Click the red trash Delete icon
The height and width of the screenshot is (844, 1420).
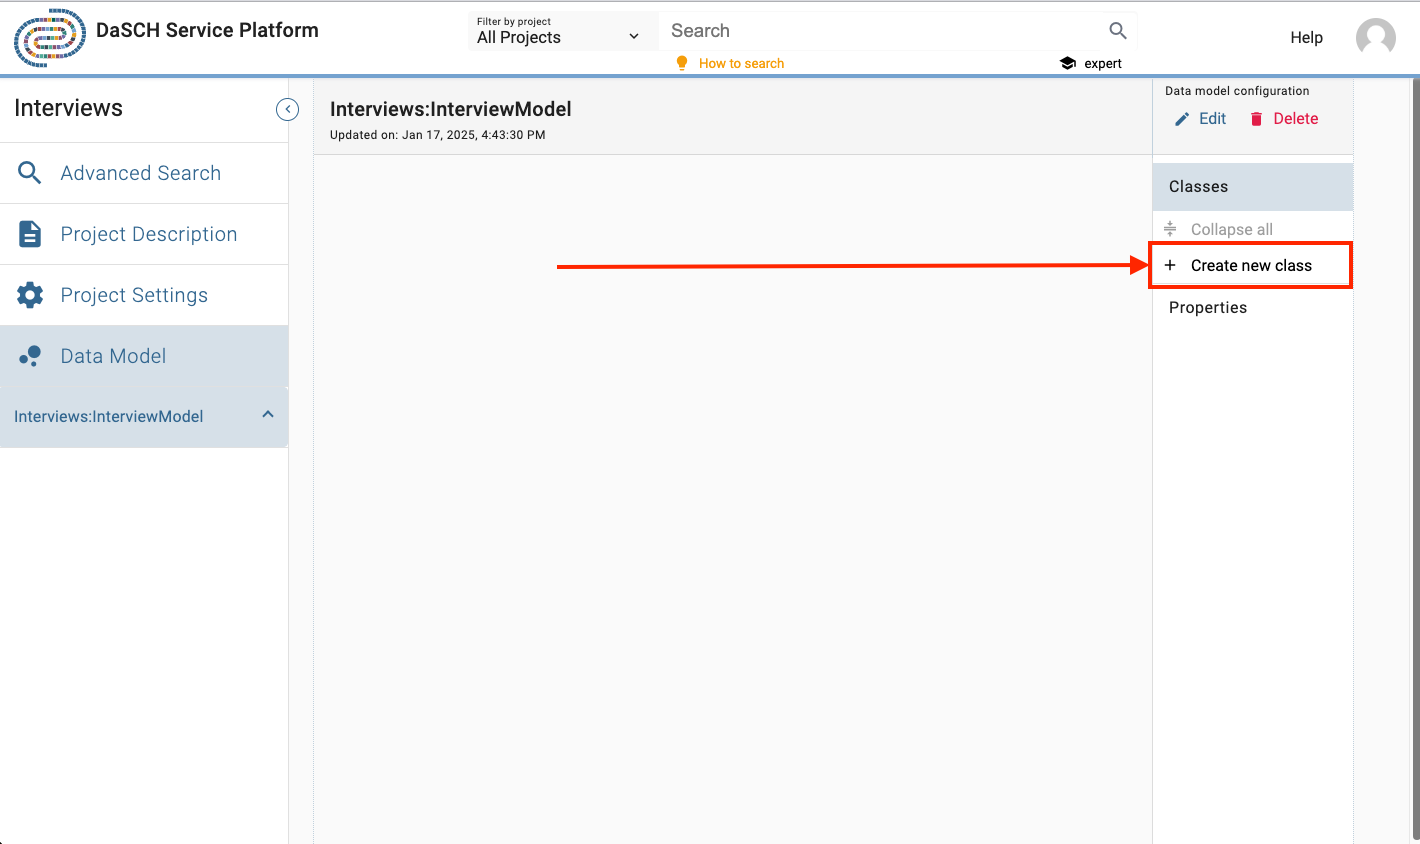coord(1256,119)
